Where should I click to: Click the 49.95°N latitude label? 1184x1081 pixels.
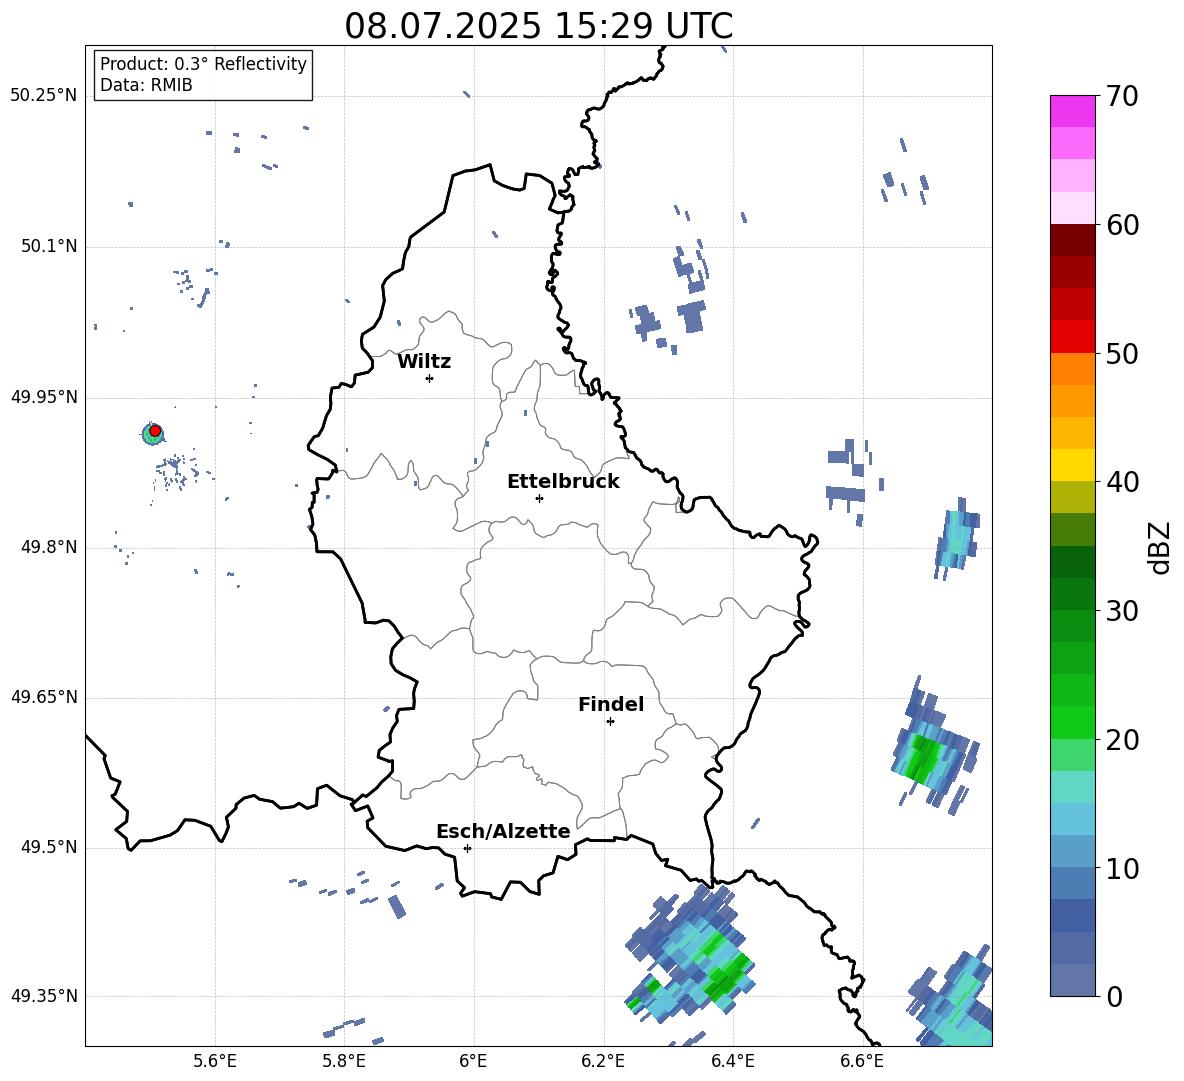pyautogui.click(x=44, y=397)
